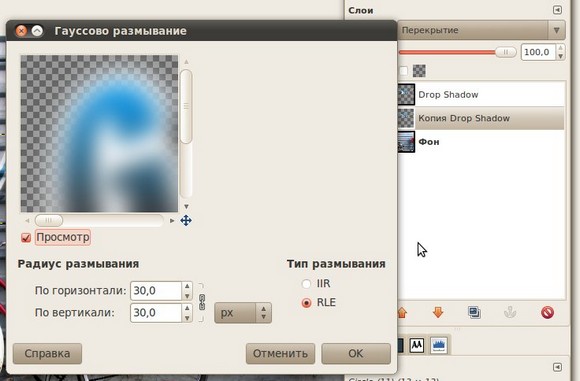Open the Перекрытие layer mode dropdown

(482, 30)
